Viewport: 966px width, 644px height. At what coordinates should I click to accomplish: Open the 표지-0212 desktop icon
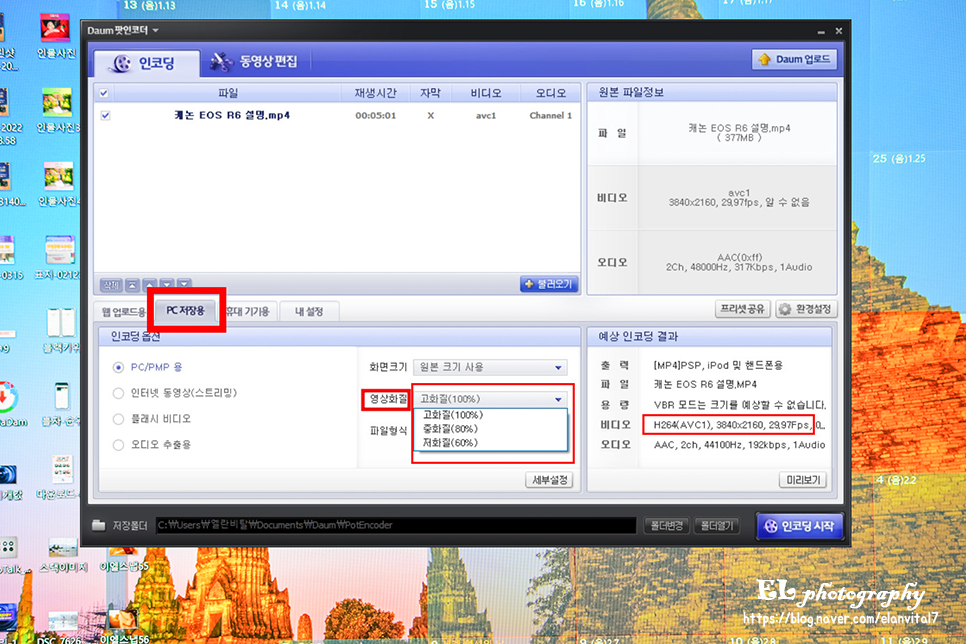[58, 258]
